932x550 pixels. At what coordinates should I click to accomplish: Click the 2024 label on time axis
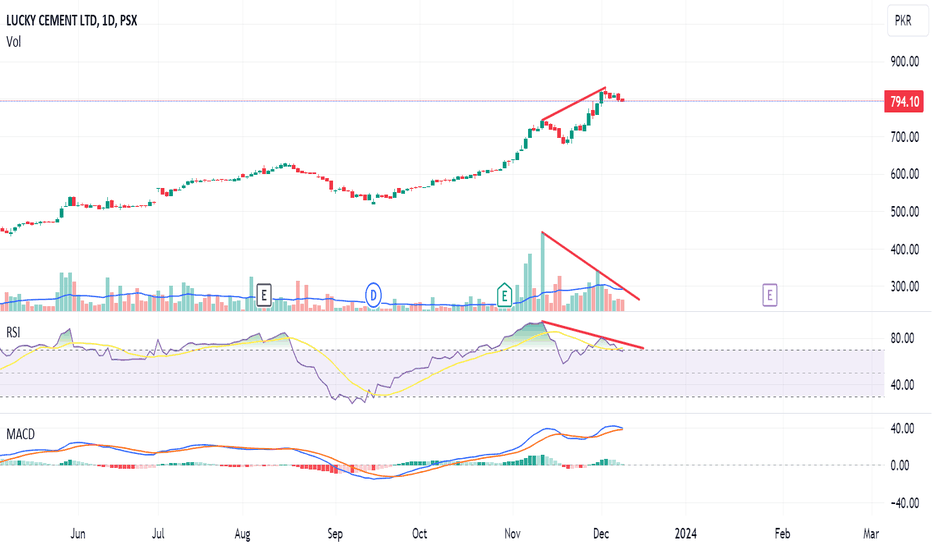685,533
